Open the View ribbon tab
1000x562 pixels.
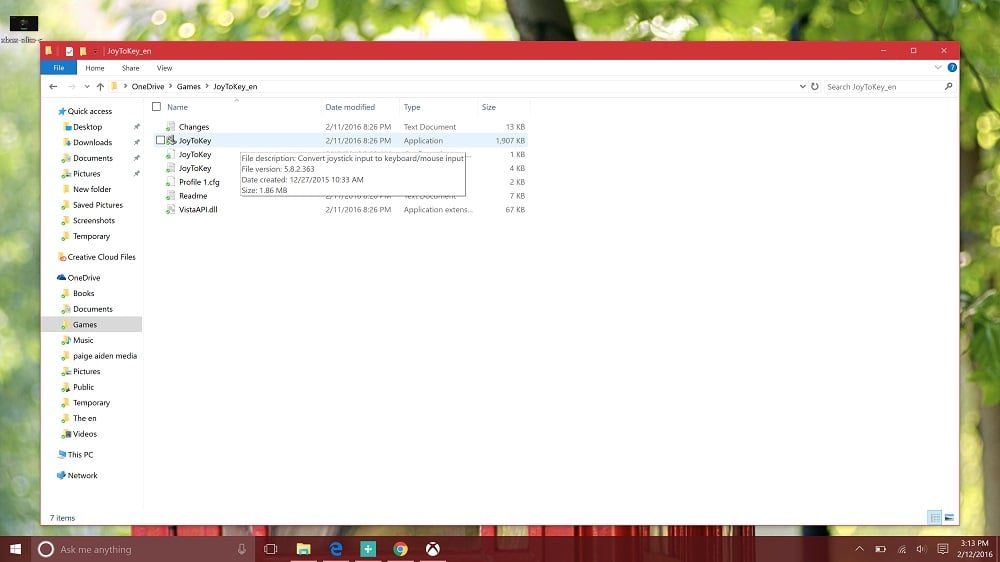(164, 68)
